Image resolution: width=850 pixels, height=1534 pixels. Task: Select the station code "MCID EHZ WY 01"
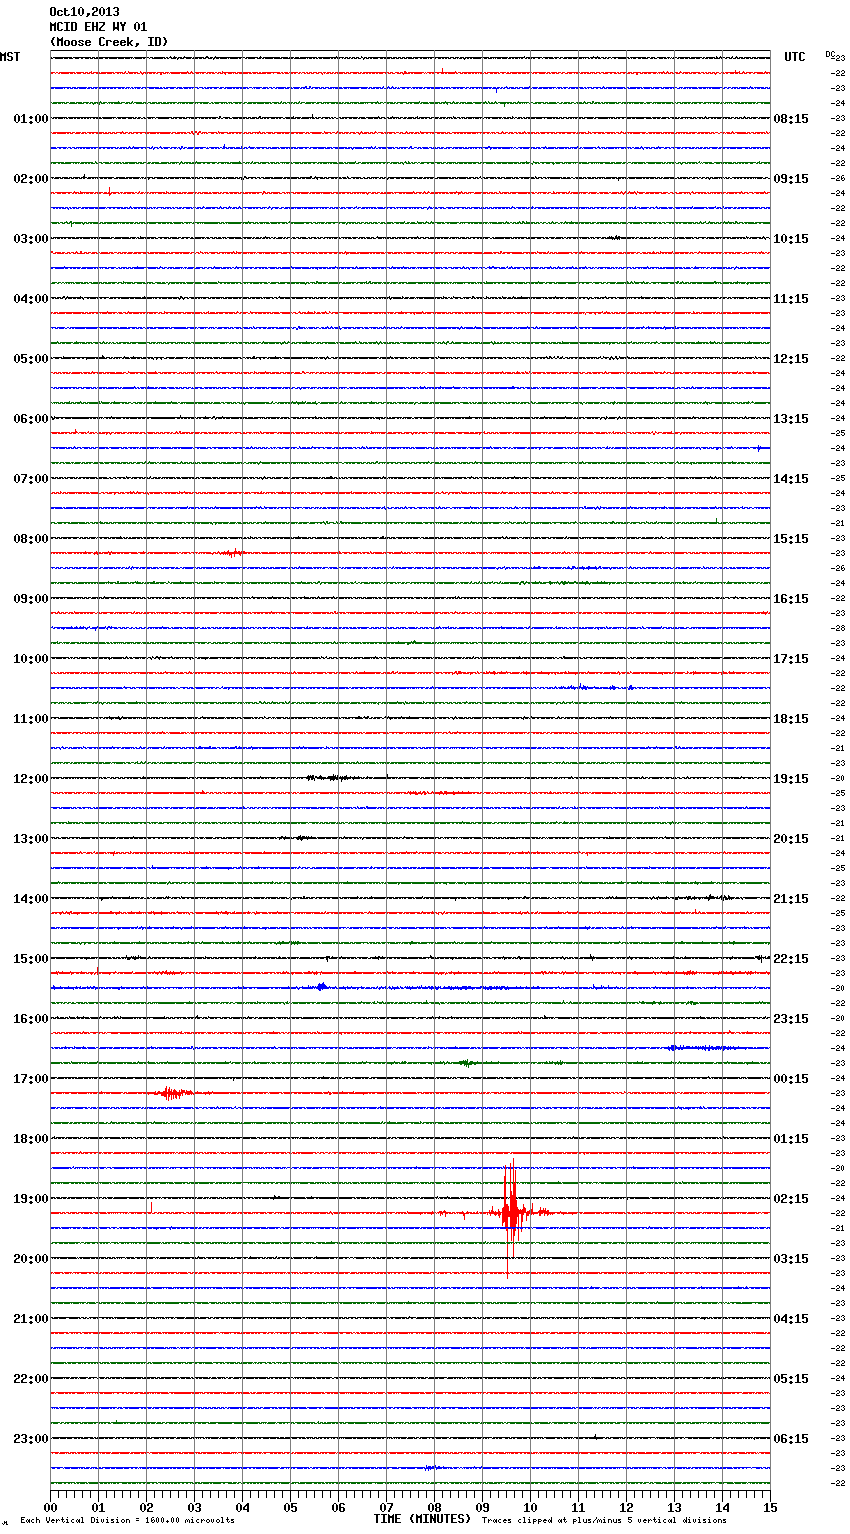pyautogui.click(x=98, y=27)
